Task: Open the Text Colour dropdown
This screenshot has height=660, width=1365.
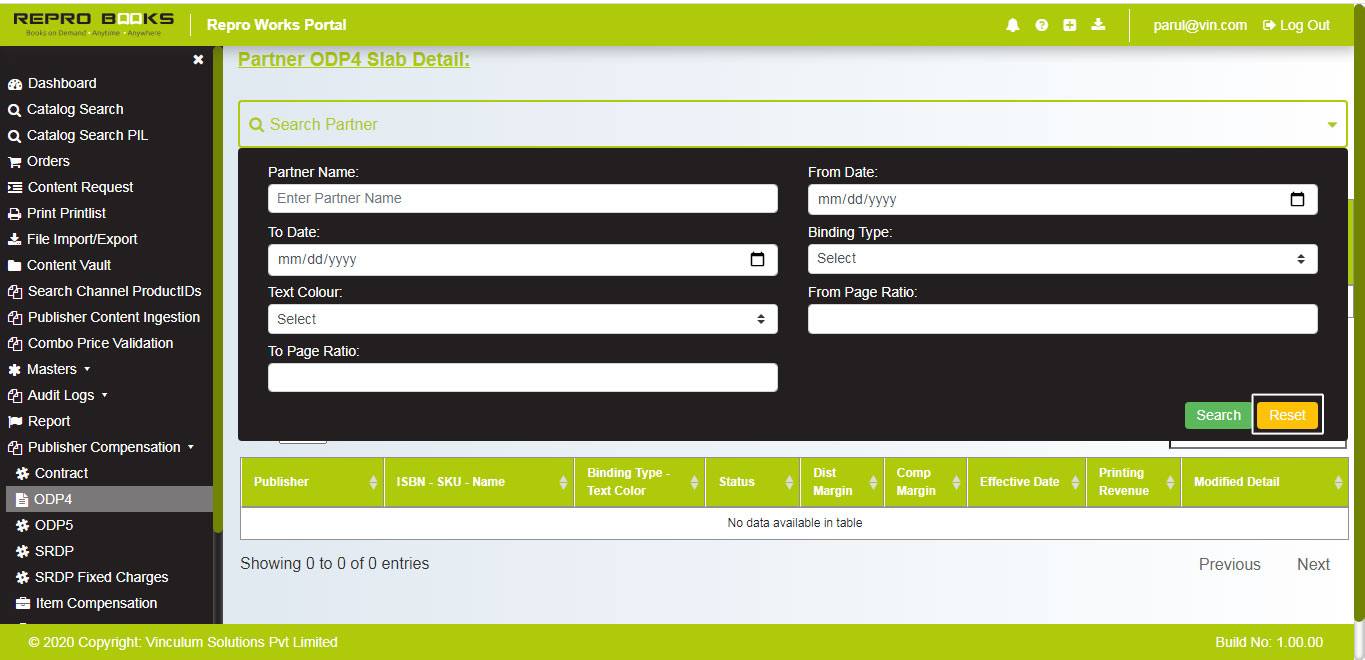Action: (x=522, y=319)
